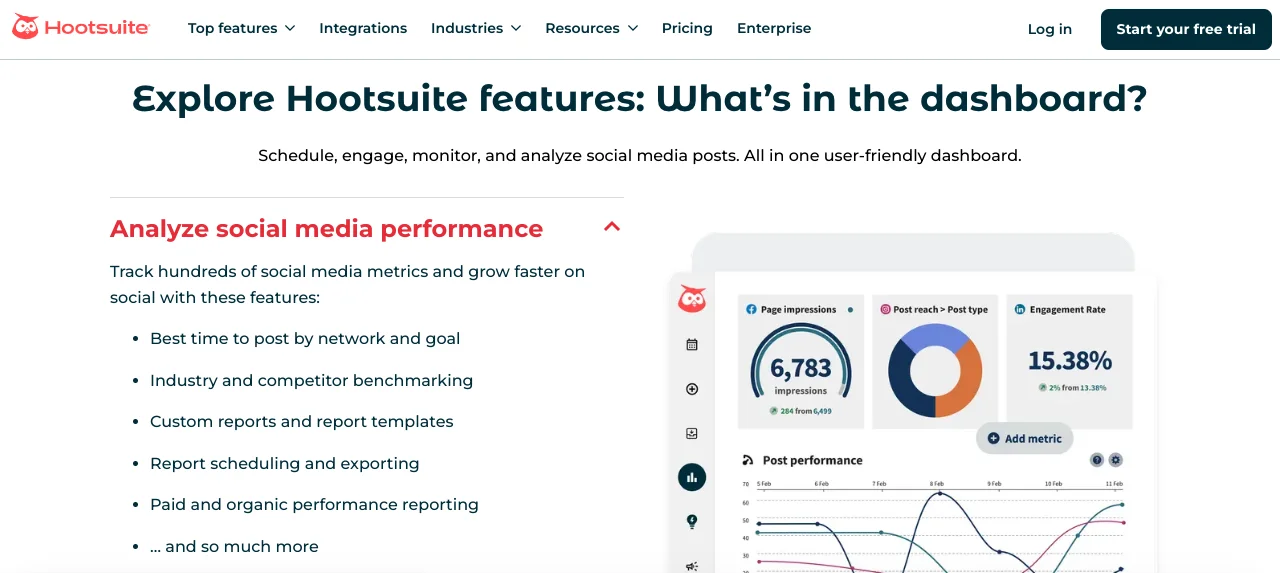Click the Explore Hootsuite features headline
The image size is (1280, 573).
click(x=640, y=99)
